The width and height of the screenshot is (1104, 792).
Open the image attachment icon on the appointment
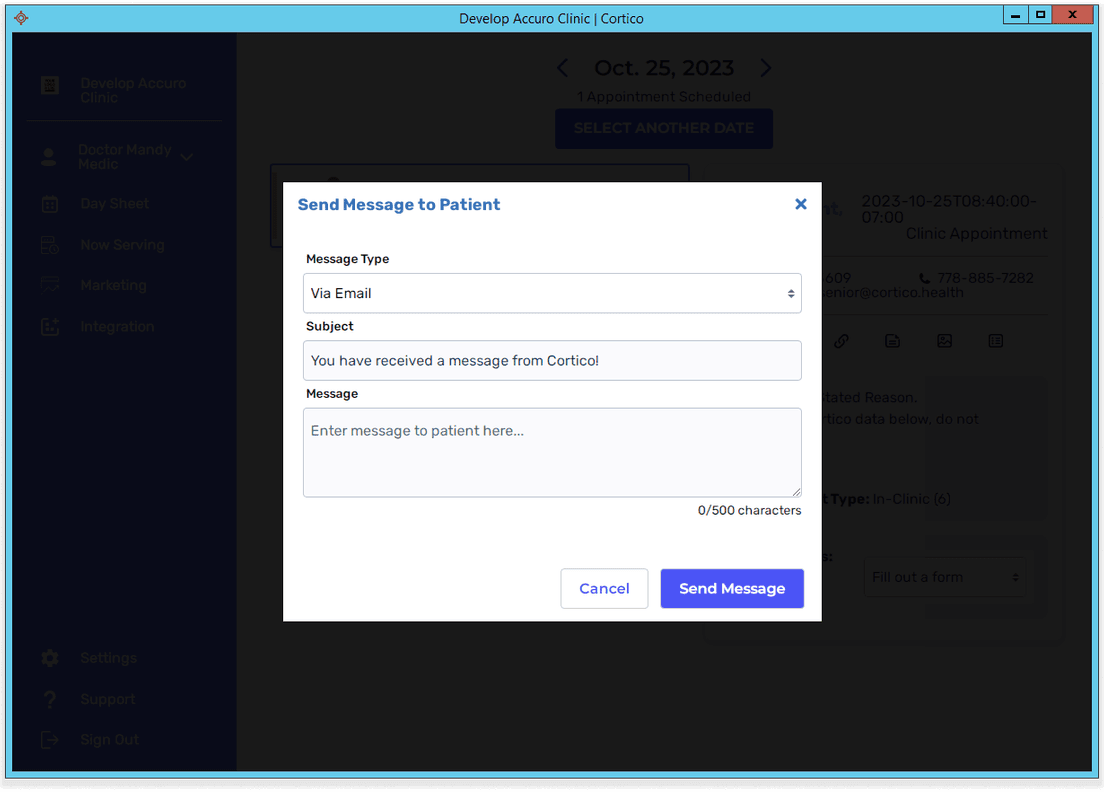(945, 340)
